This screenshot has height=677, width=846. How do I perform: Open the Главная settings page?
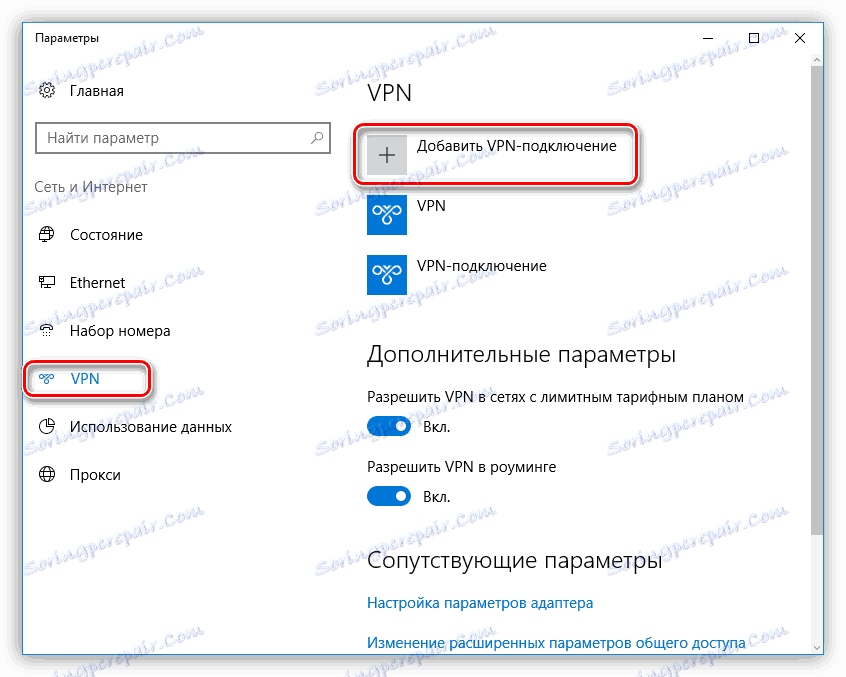(x=96, y=90)
